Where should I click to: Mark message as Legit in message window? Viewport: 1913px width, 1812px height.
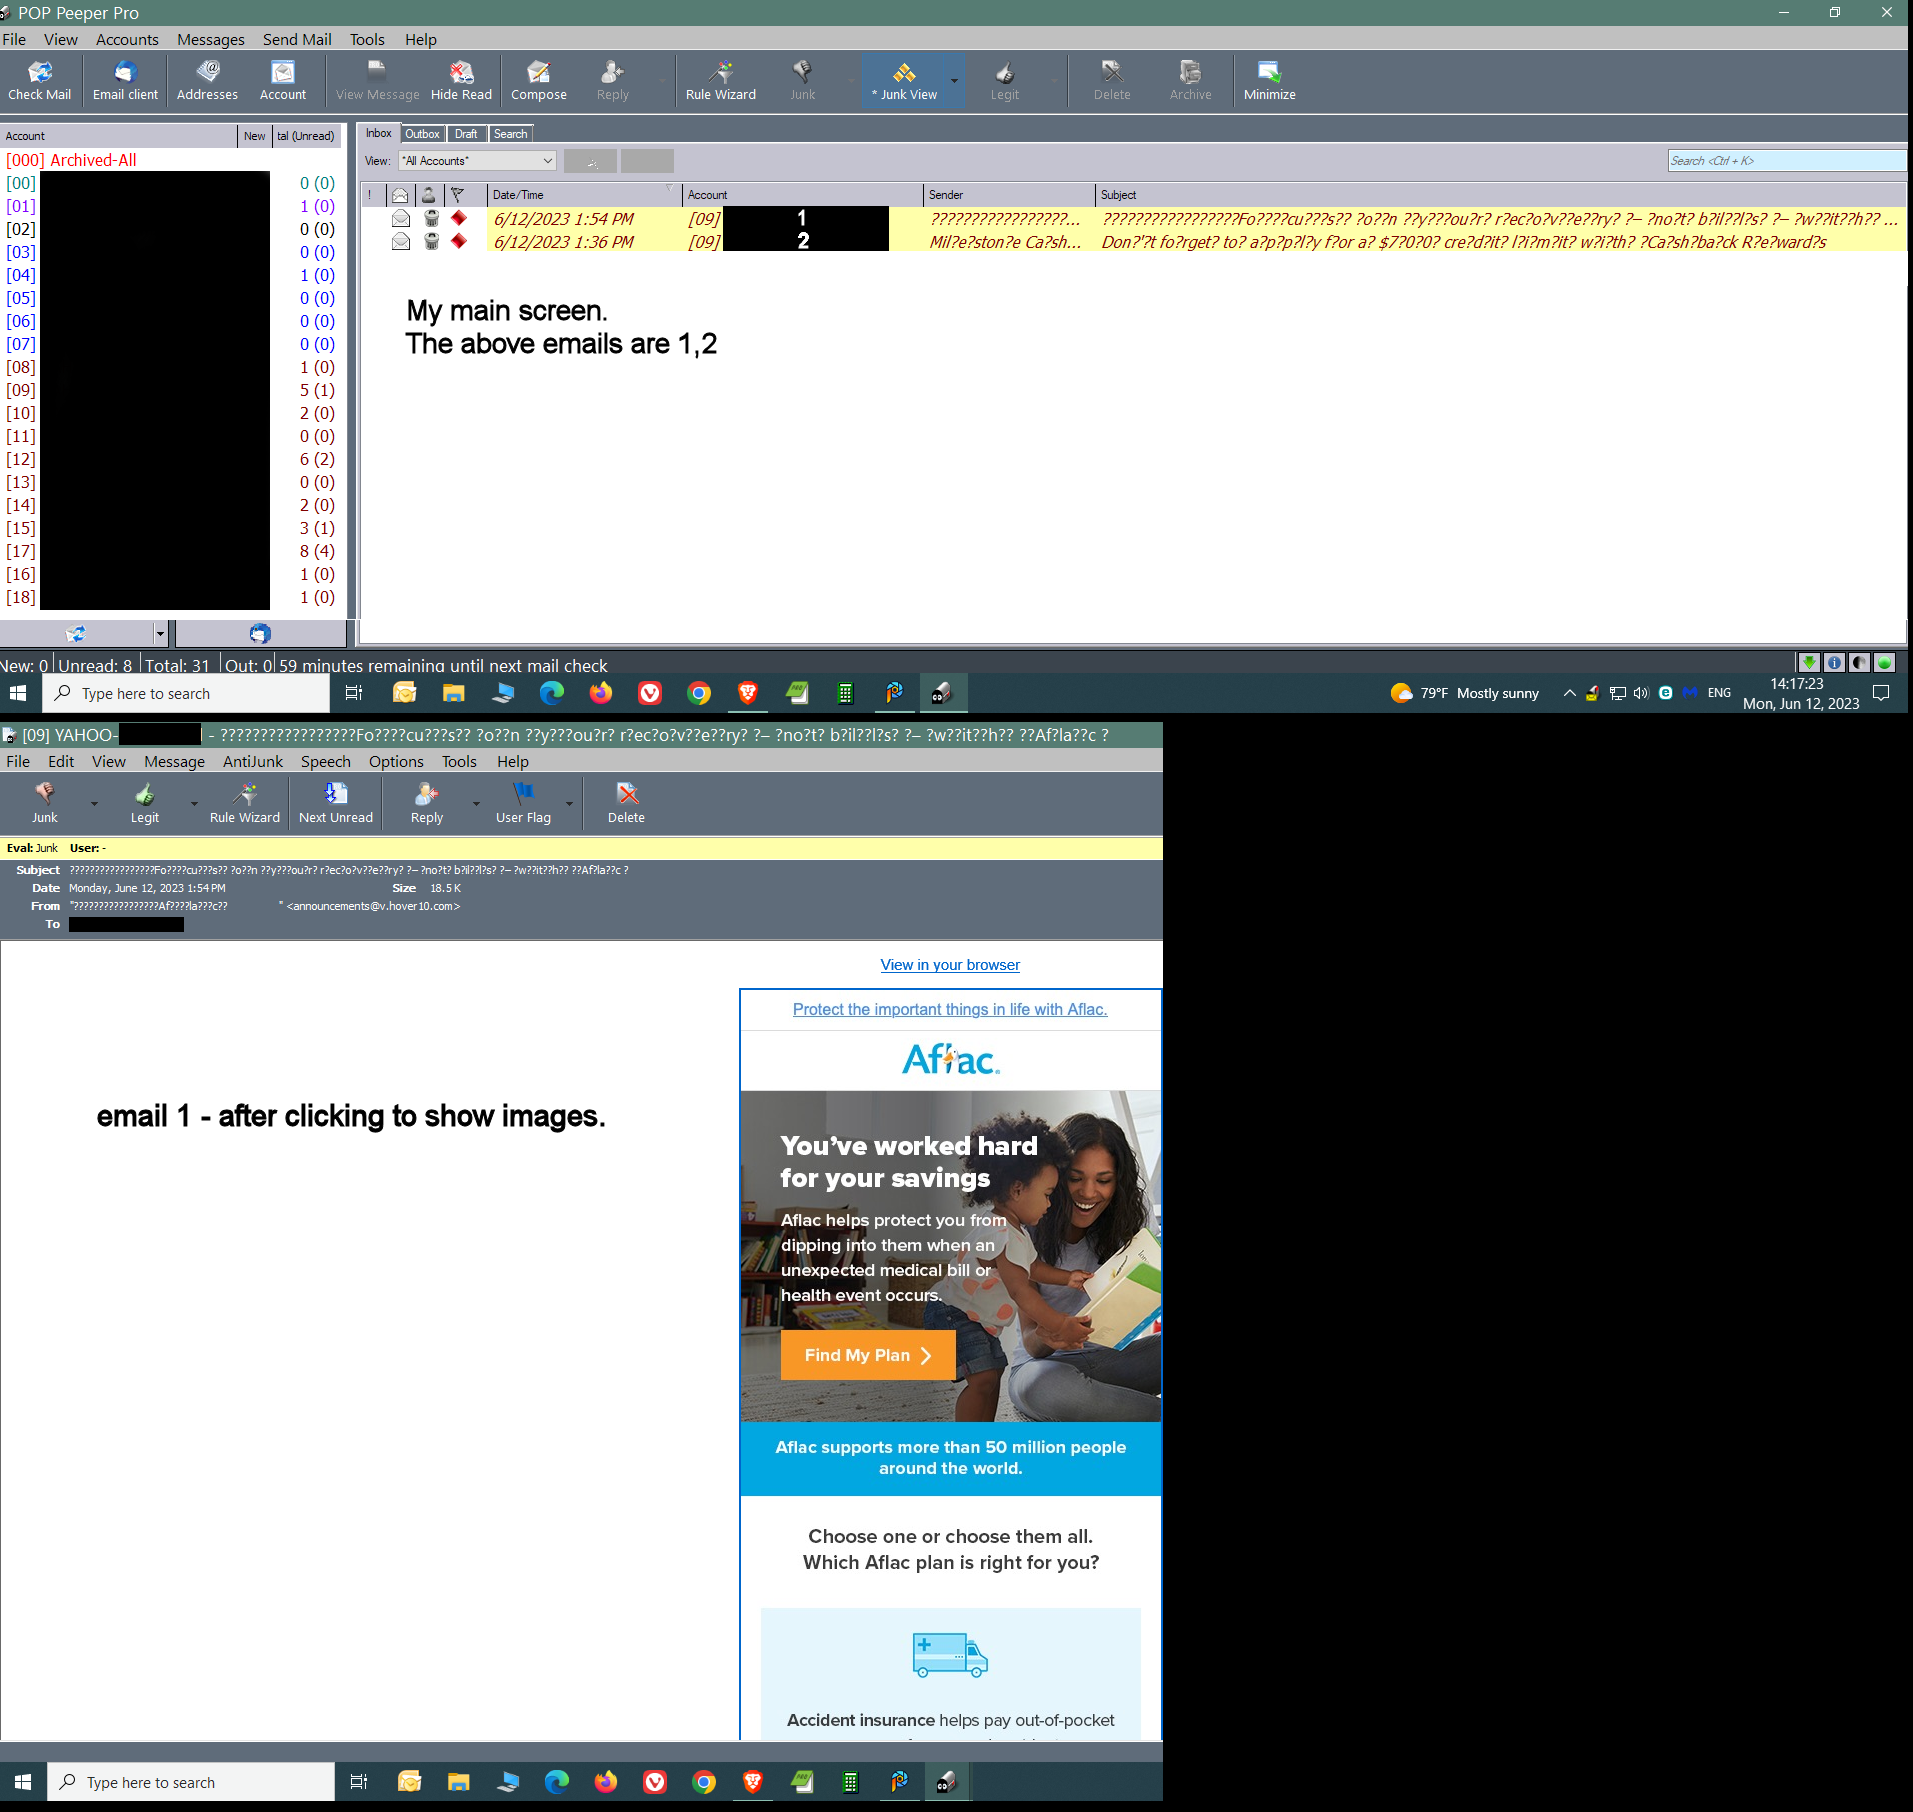144,804
